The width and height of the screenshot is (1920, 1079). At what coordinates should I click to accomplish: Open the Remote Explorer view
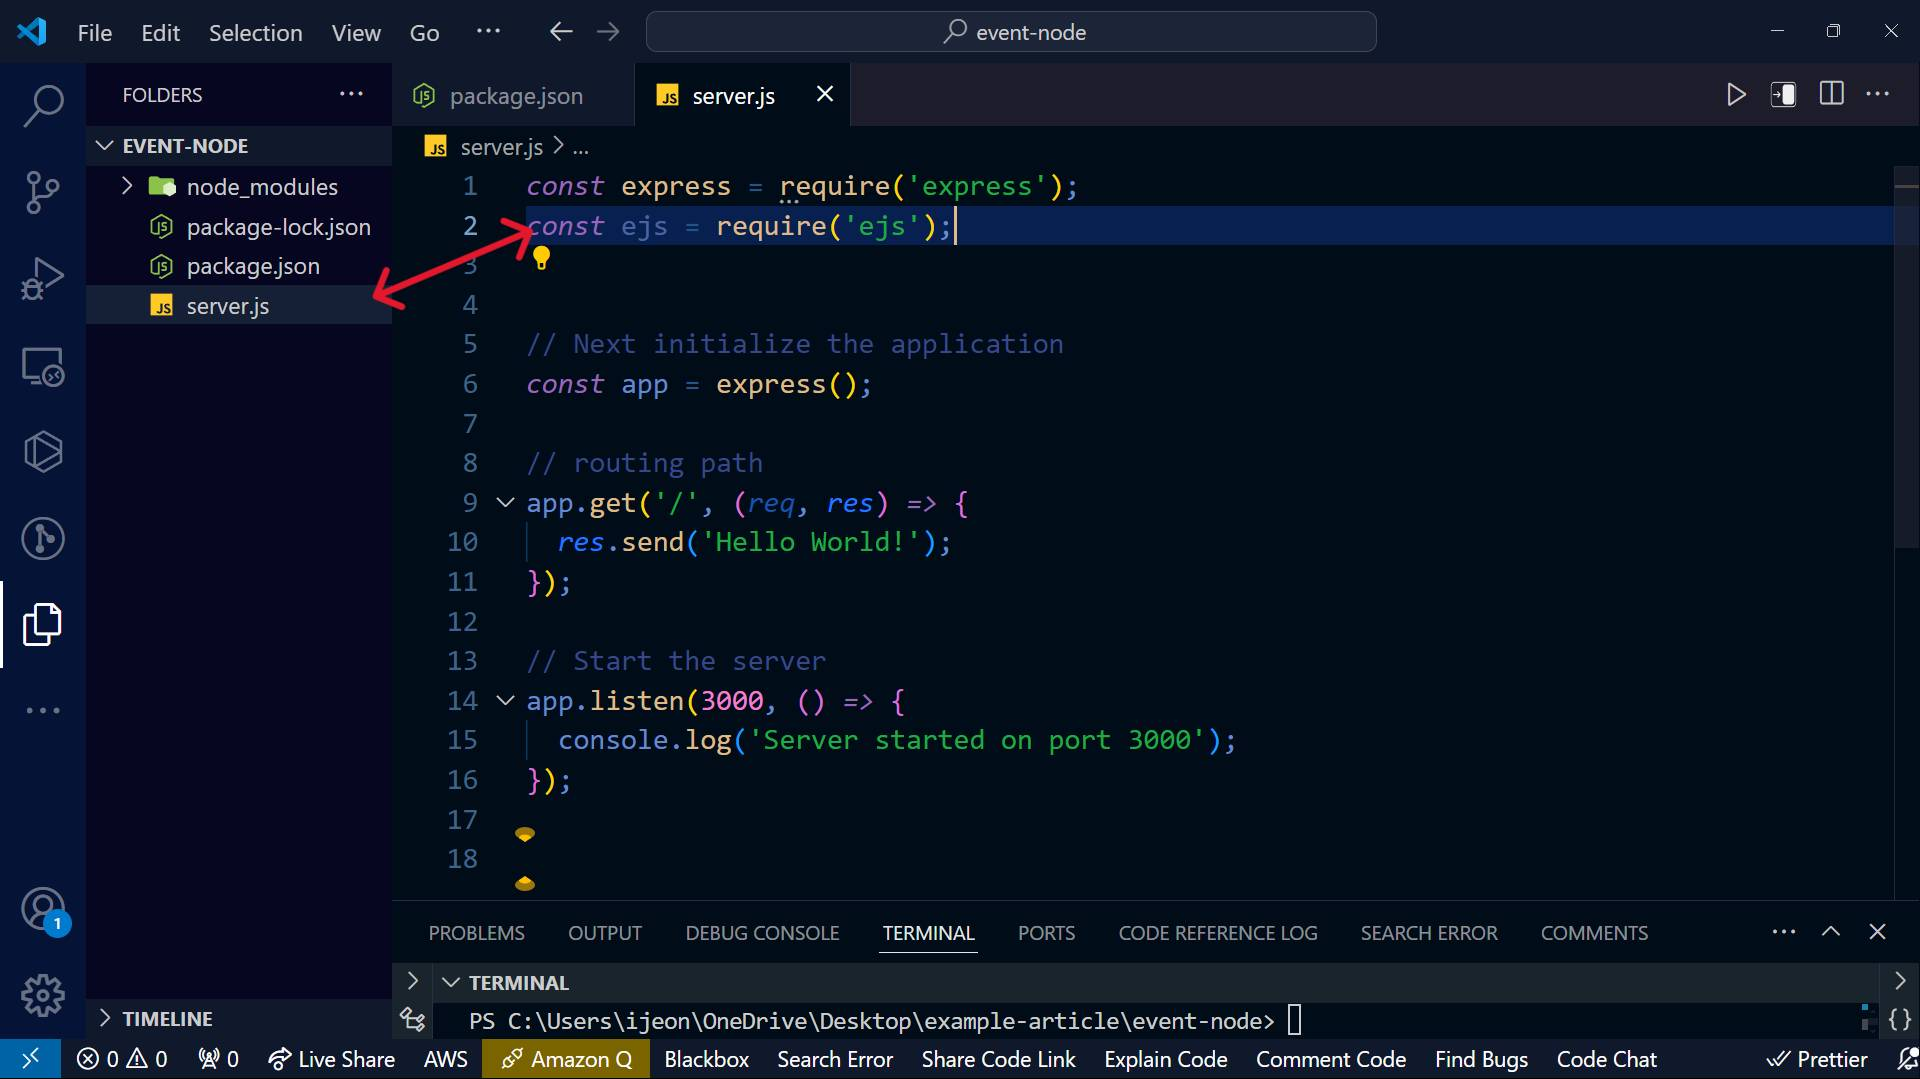tap(43, 366)
